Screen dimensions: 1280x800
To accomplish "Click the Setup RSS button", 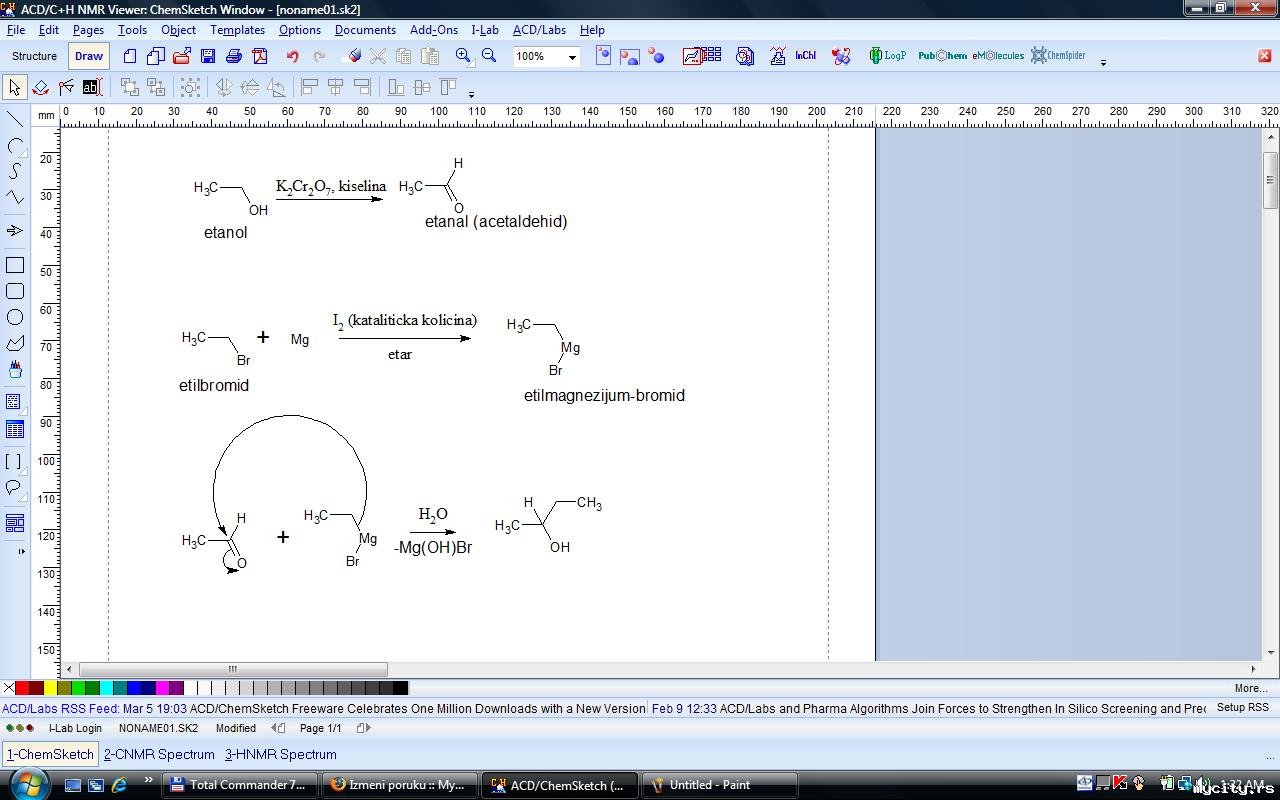I will coord(1242,708).
